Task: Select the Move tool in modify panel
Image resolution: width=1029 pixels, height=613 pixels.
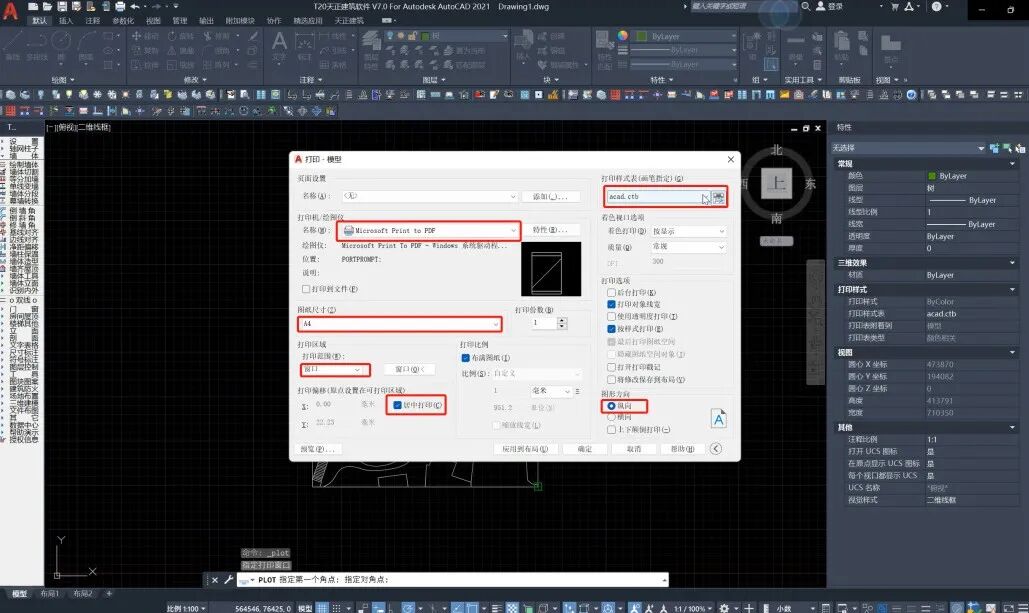Action: click(146, 36)
